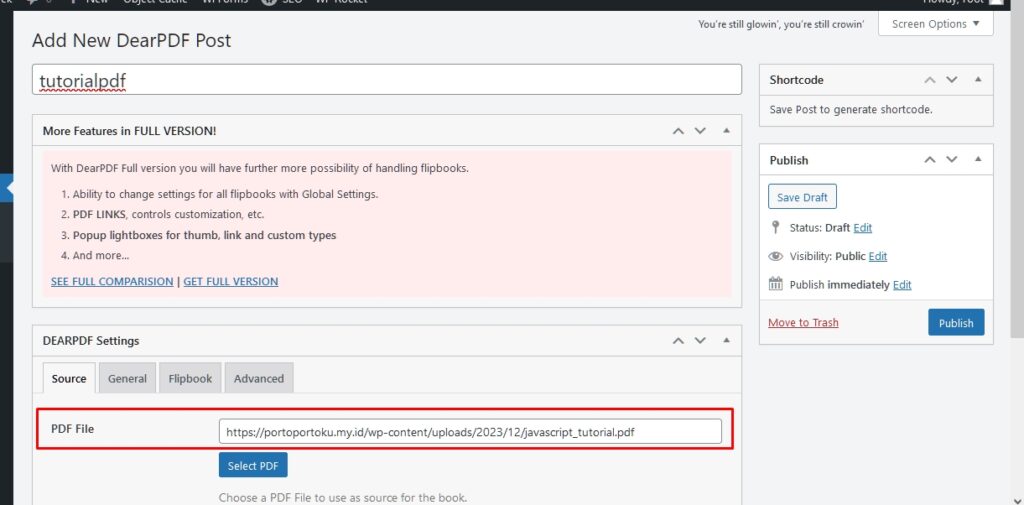This screenshot has height=505, width=1024.
Task: Switch to the Advanced tab
Action: pyautogui.click(x=259, y=378)
